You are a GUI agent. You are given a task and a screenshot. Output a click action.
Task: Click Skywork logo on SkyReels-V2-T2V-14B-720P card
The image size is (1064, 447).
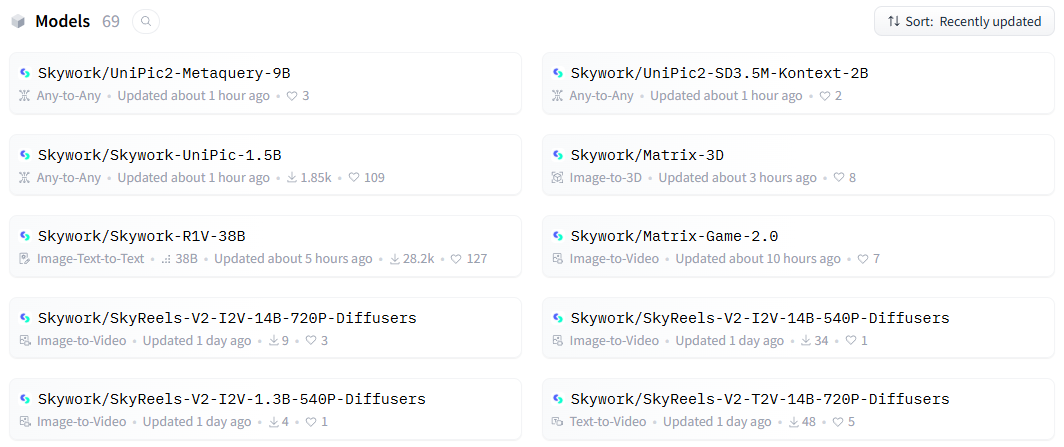558,399
